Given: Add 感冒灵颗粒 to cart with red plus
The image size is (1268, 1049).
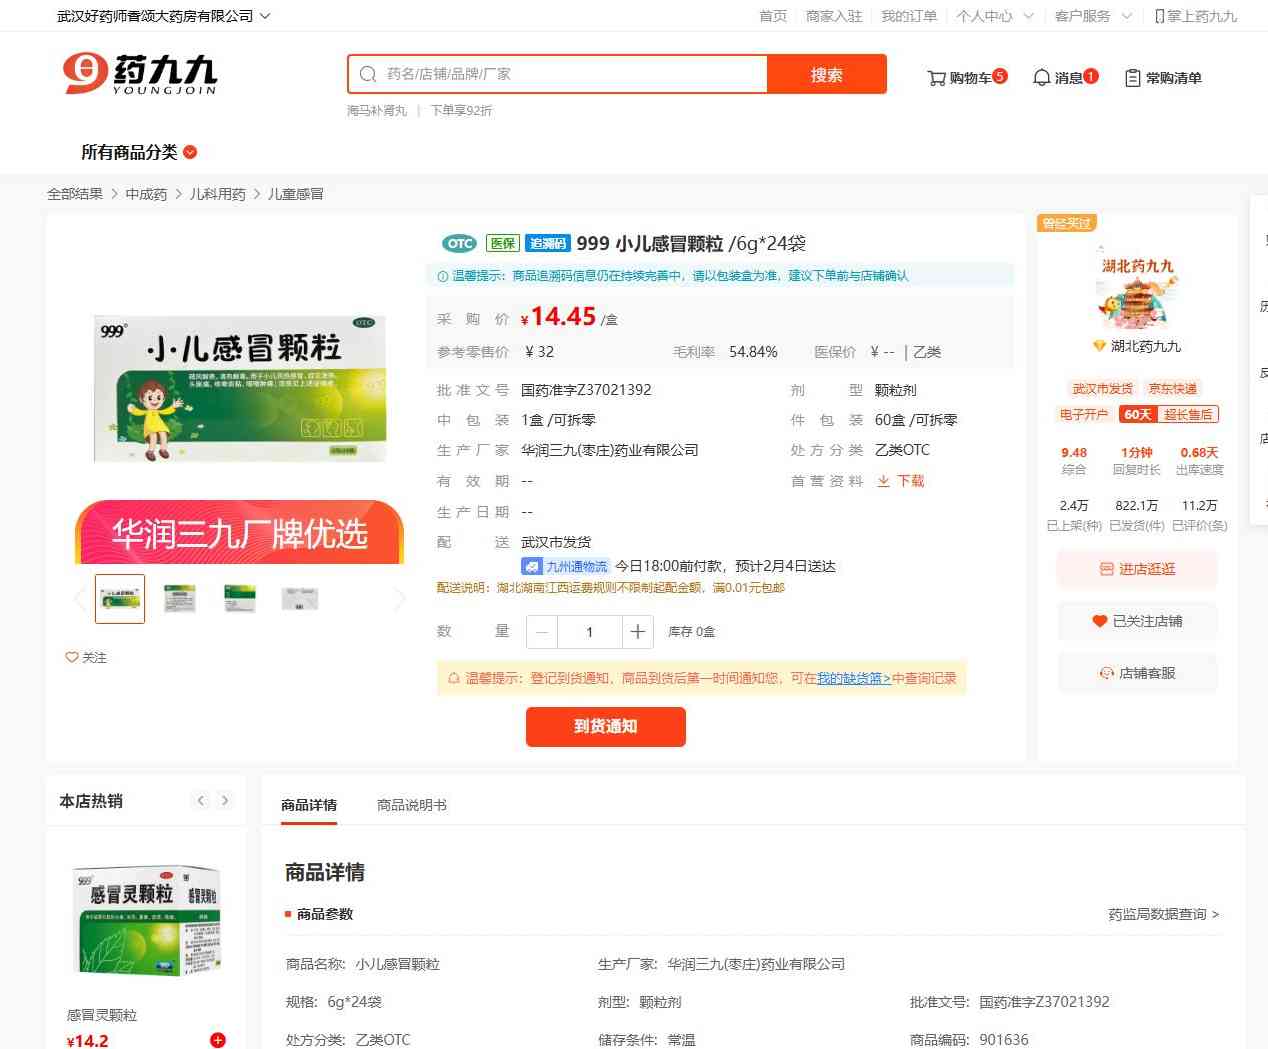Looking at the screenshot, I should point(217,1040).
